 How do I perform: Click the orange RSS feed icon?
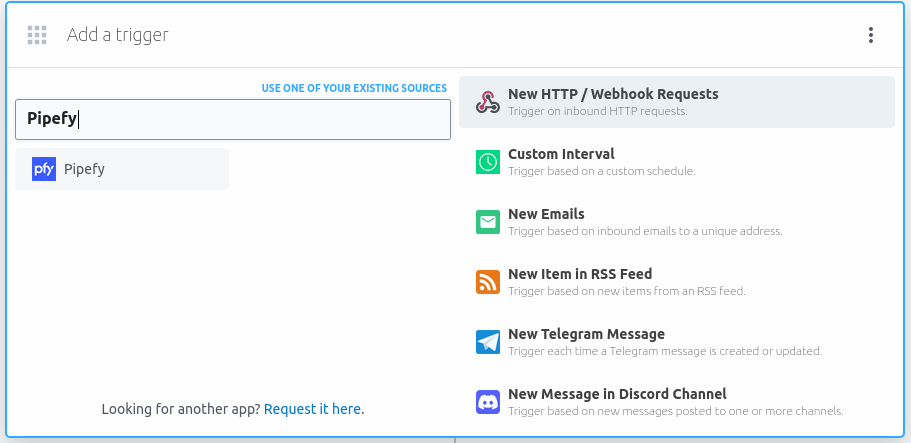coord(487,282)
